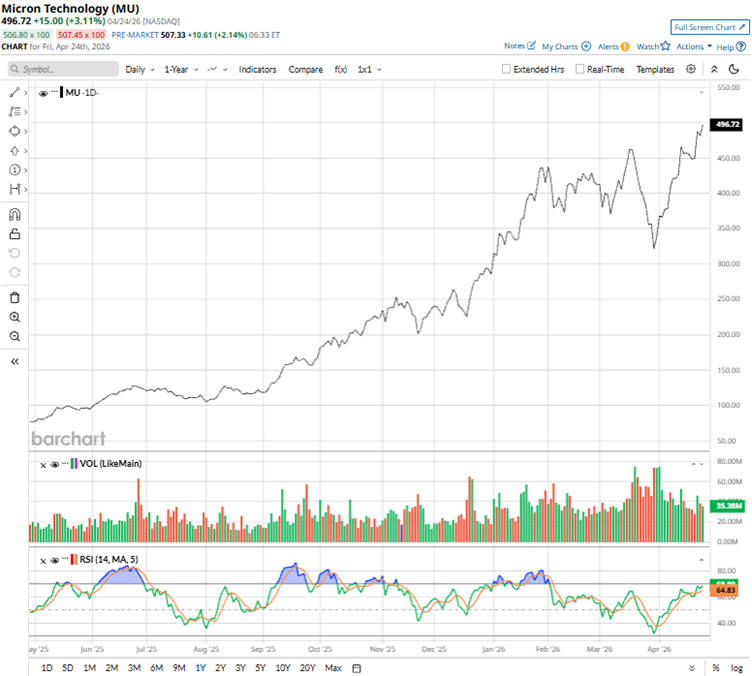Select the Fibonacci retracement tool
Screen dimensions: 752x676
tap(14, 112)
